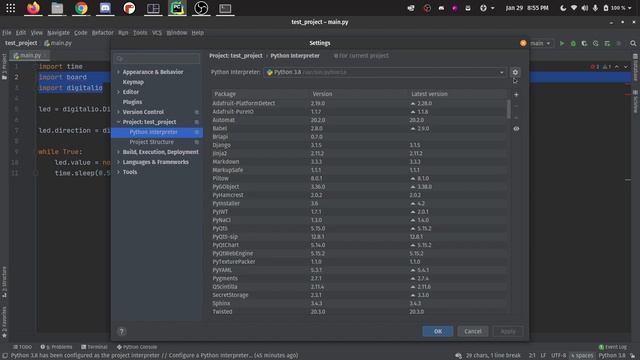Click OK in Settings dialog
The width and height of the screenshot is (640, 360).
pyautogui.click(x=438, y=331)
